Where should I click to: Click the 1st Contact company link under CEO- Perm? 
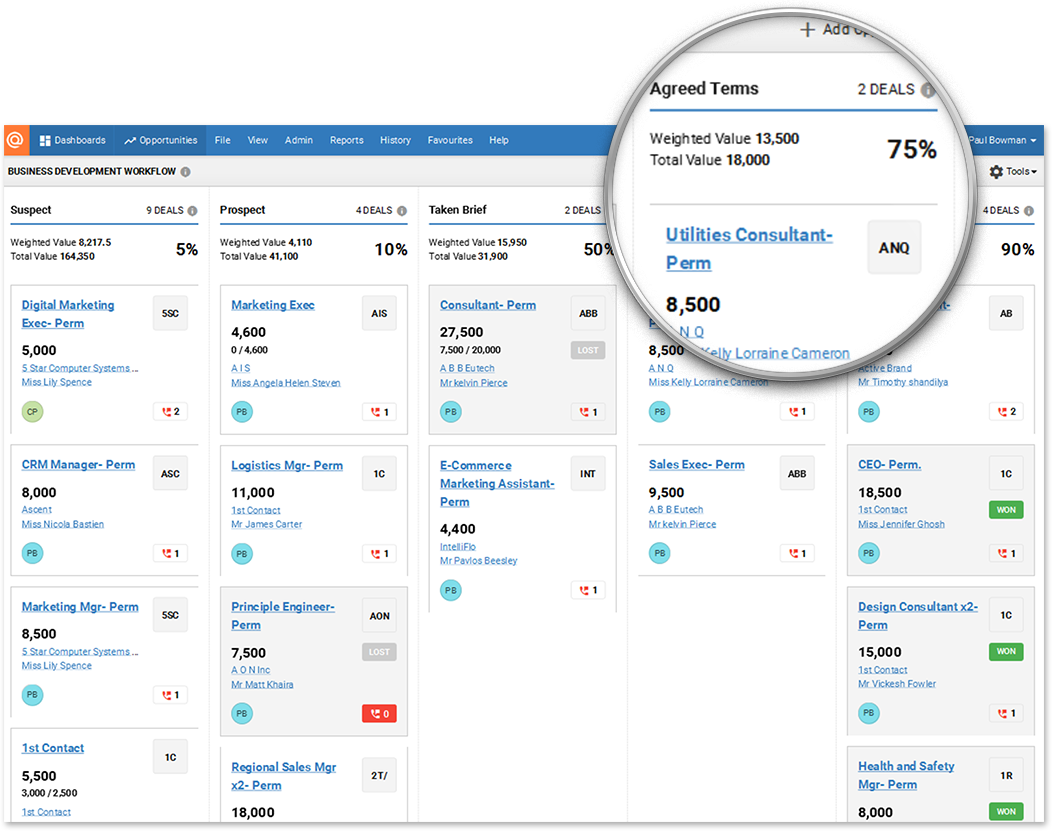(882, 510)
